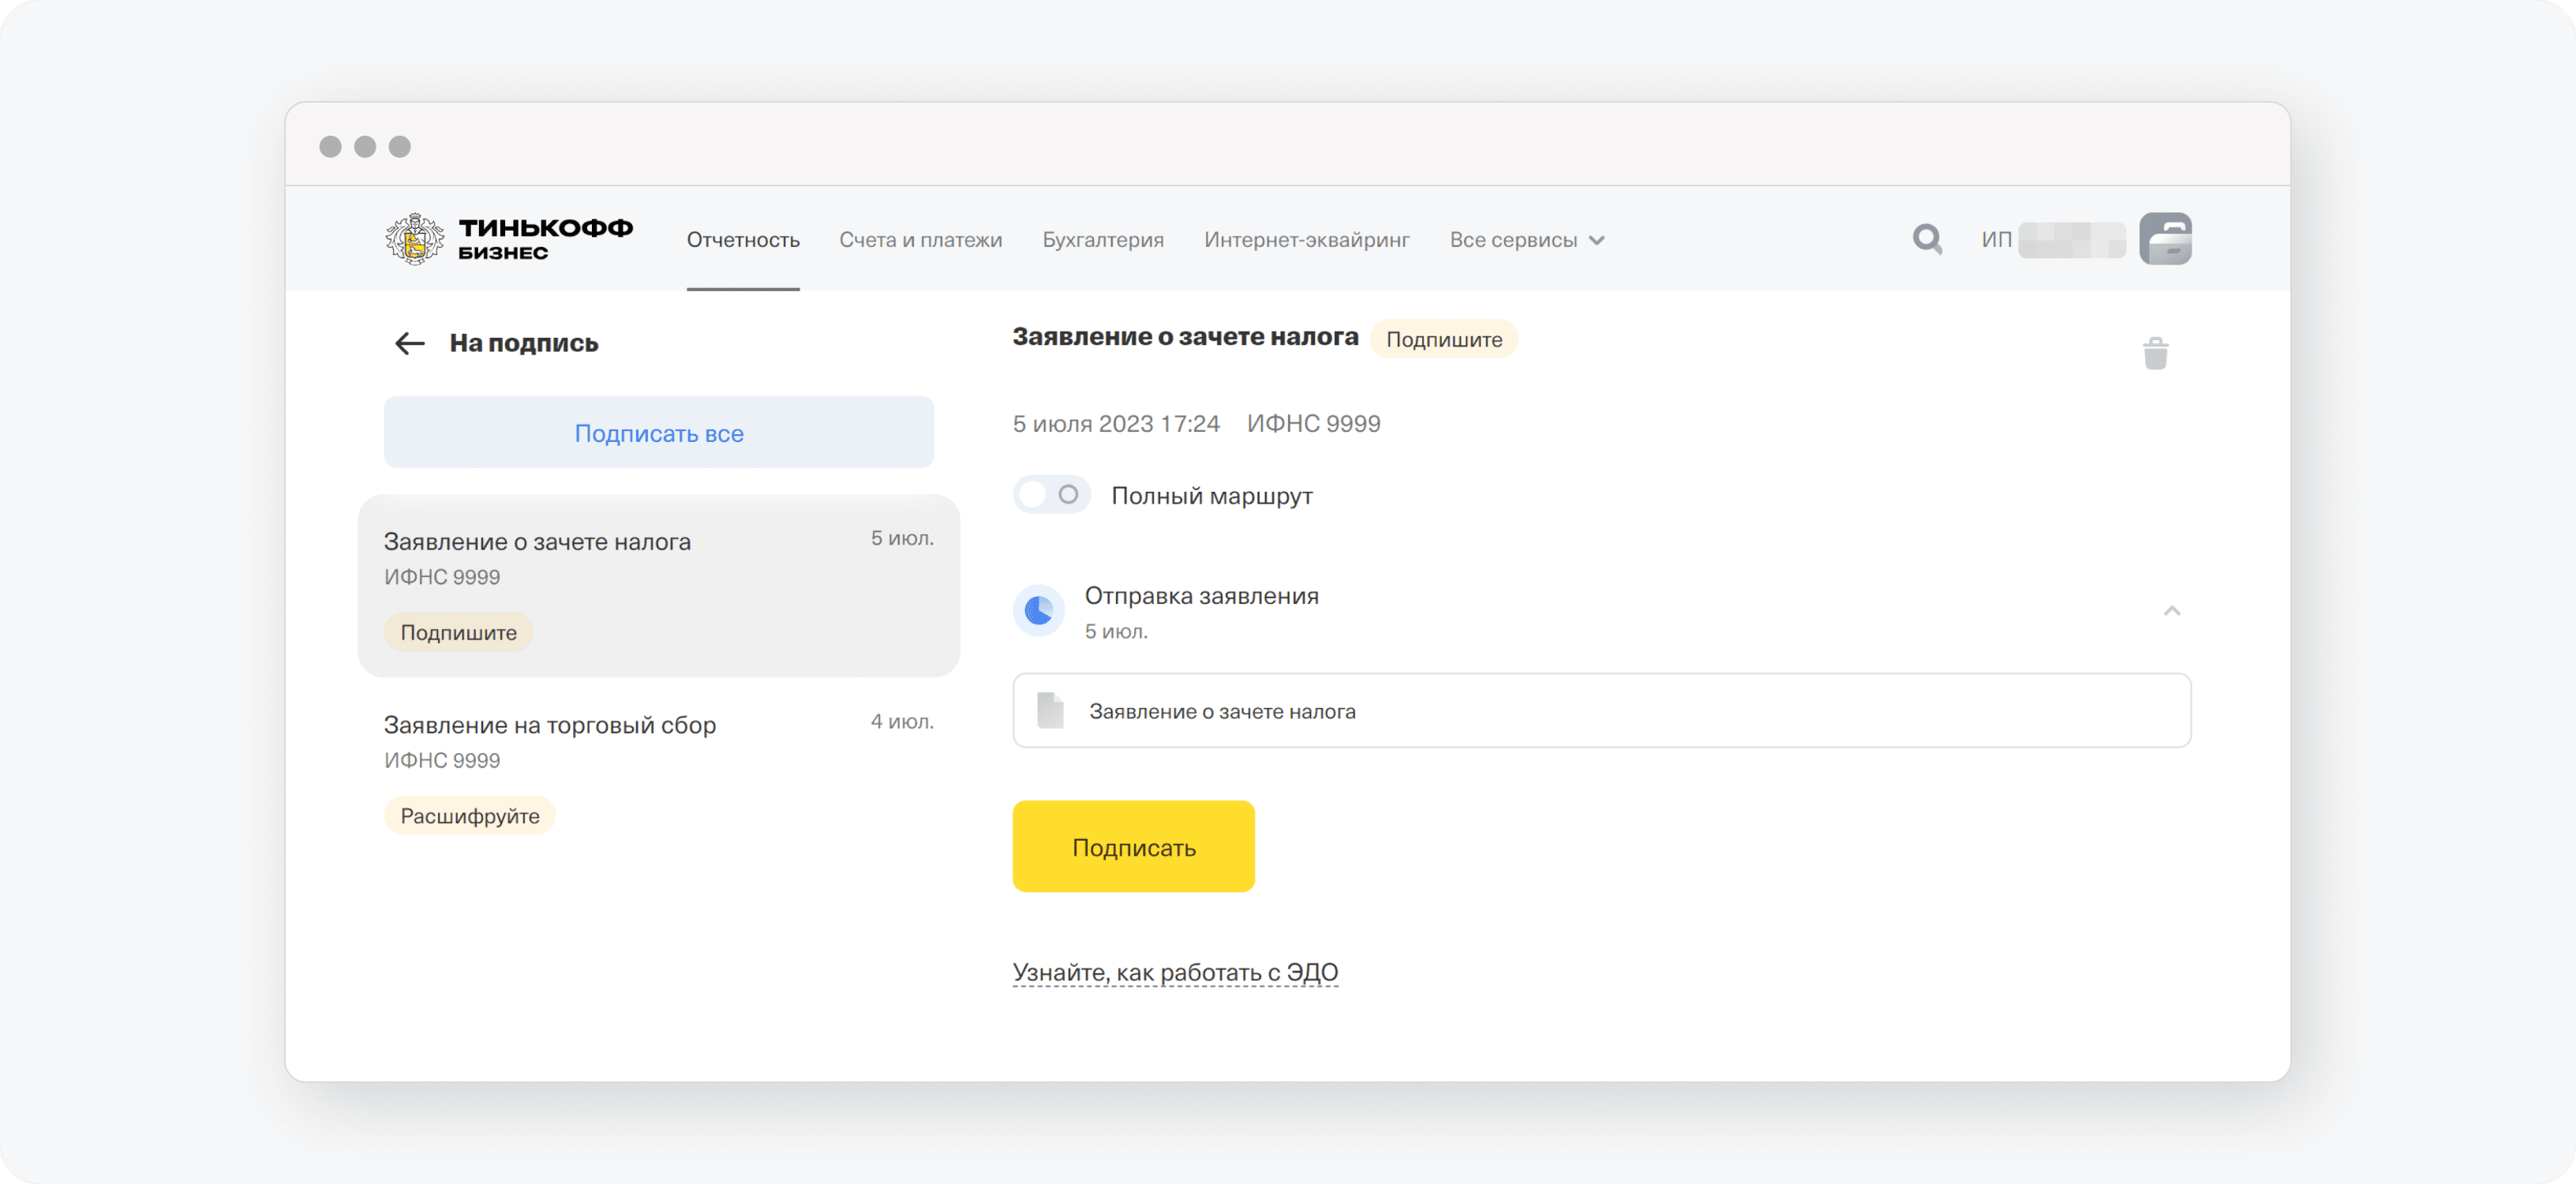Collapse the Отправка заявления section

pyautogui.click(x=2171, y=610)
